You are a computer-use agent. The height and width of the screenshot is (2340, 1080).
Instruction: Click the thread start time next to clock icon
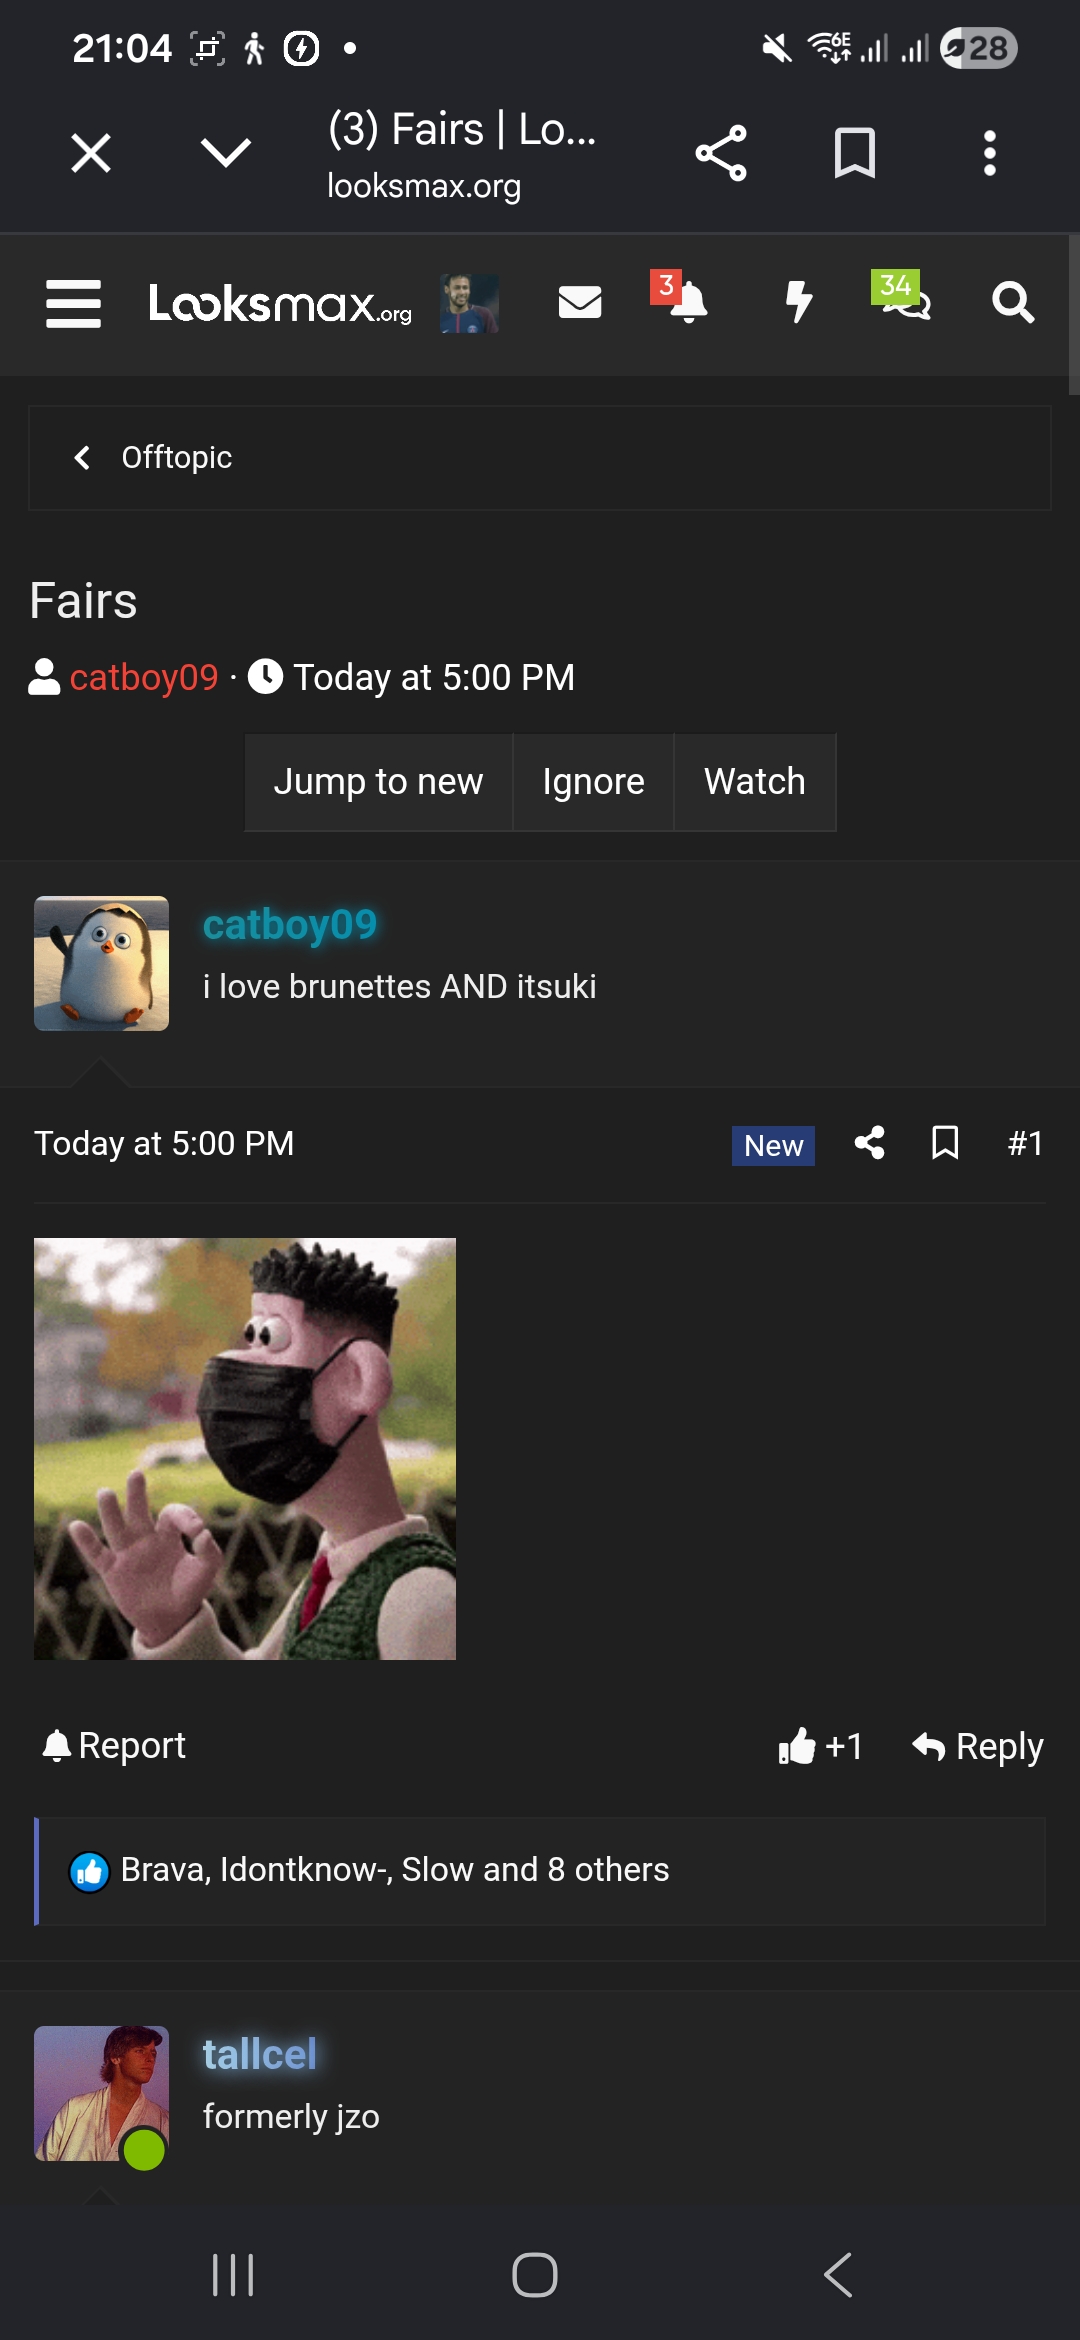click(x=434, y=677)
